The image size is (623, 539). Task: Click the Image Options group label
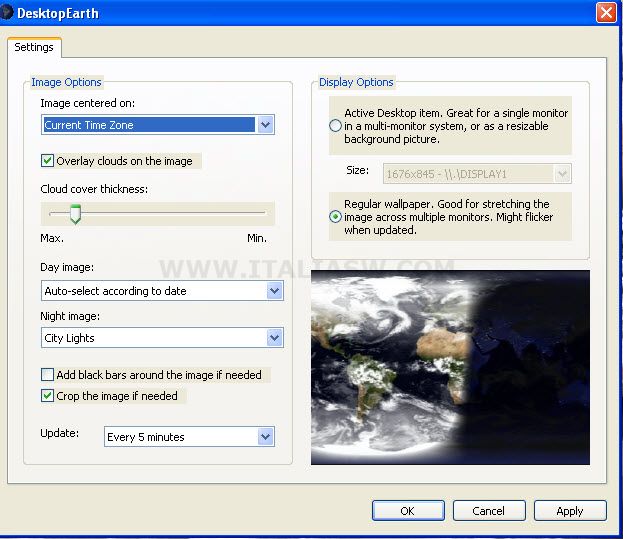66,82
